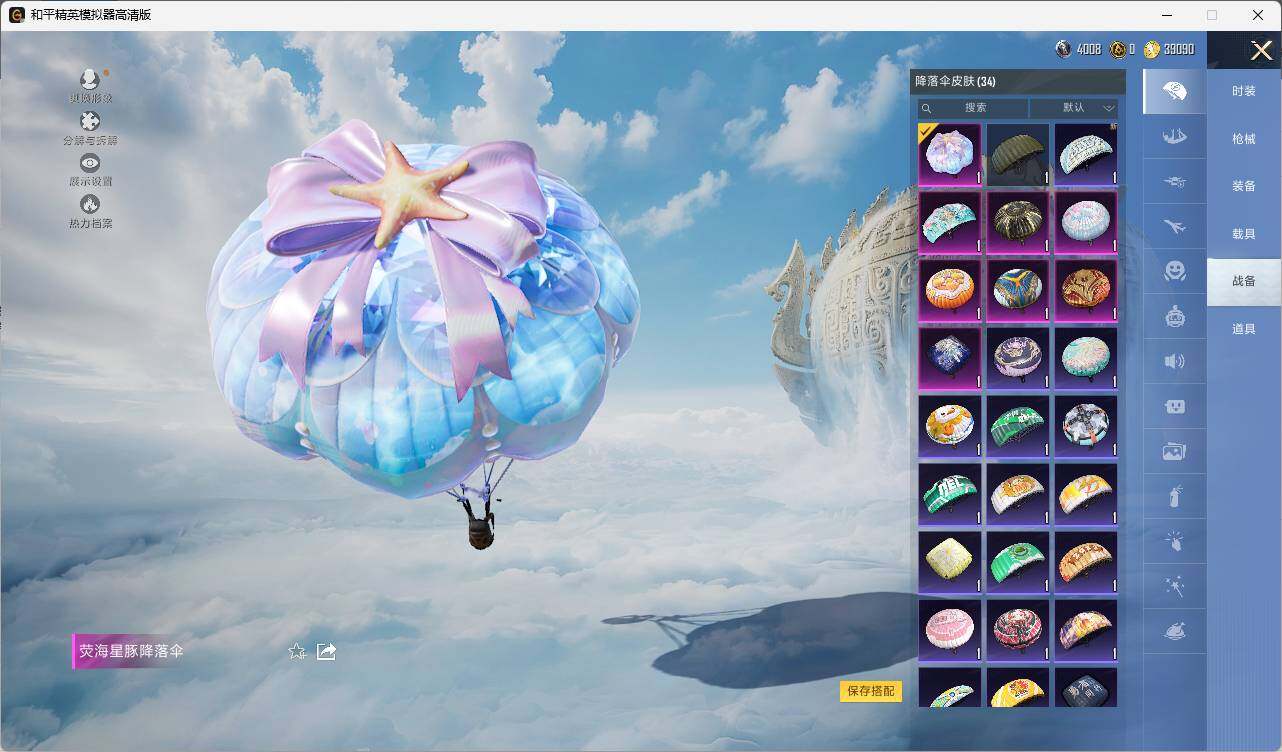Select the pale yellow parachute thumbnail
1282x752 pixels.
click(x=950, y=563)
